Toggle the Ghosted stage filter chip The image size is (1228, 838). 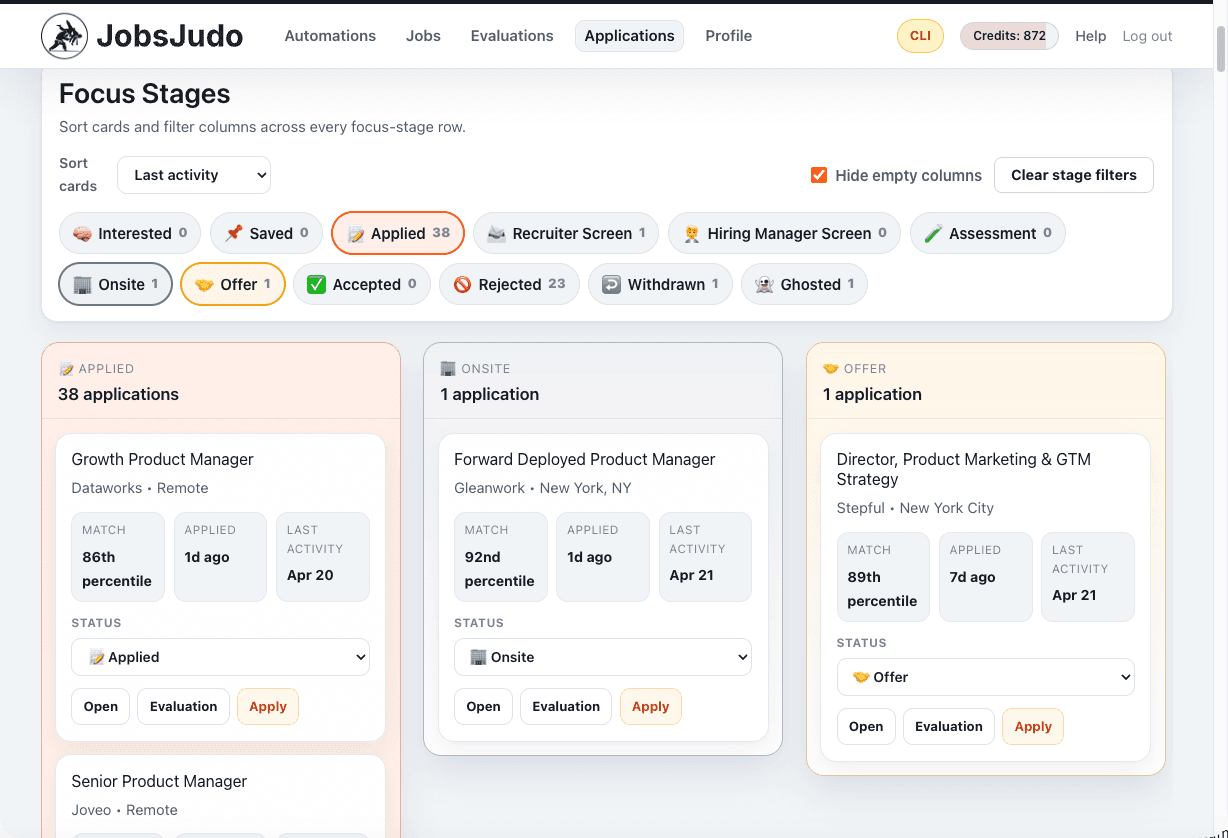click(x=804, y=284)
